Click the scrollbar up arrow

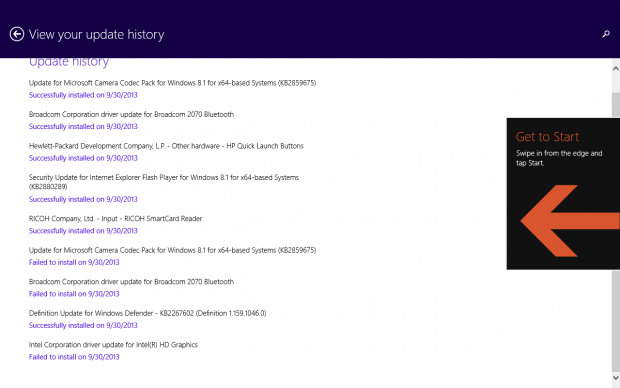pos(616,68)
